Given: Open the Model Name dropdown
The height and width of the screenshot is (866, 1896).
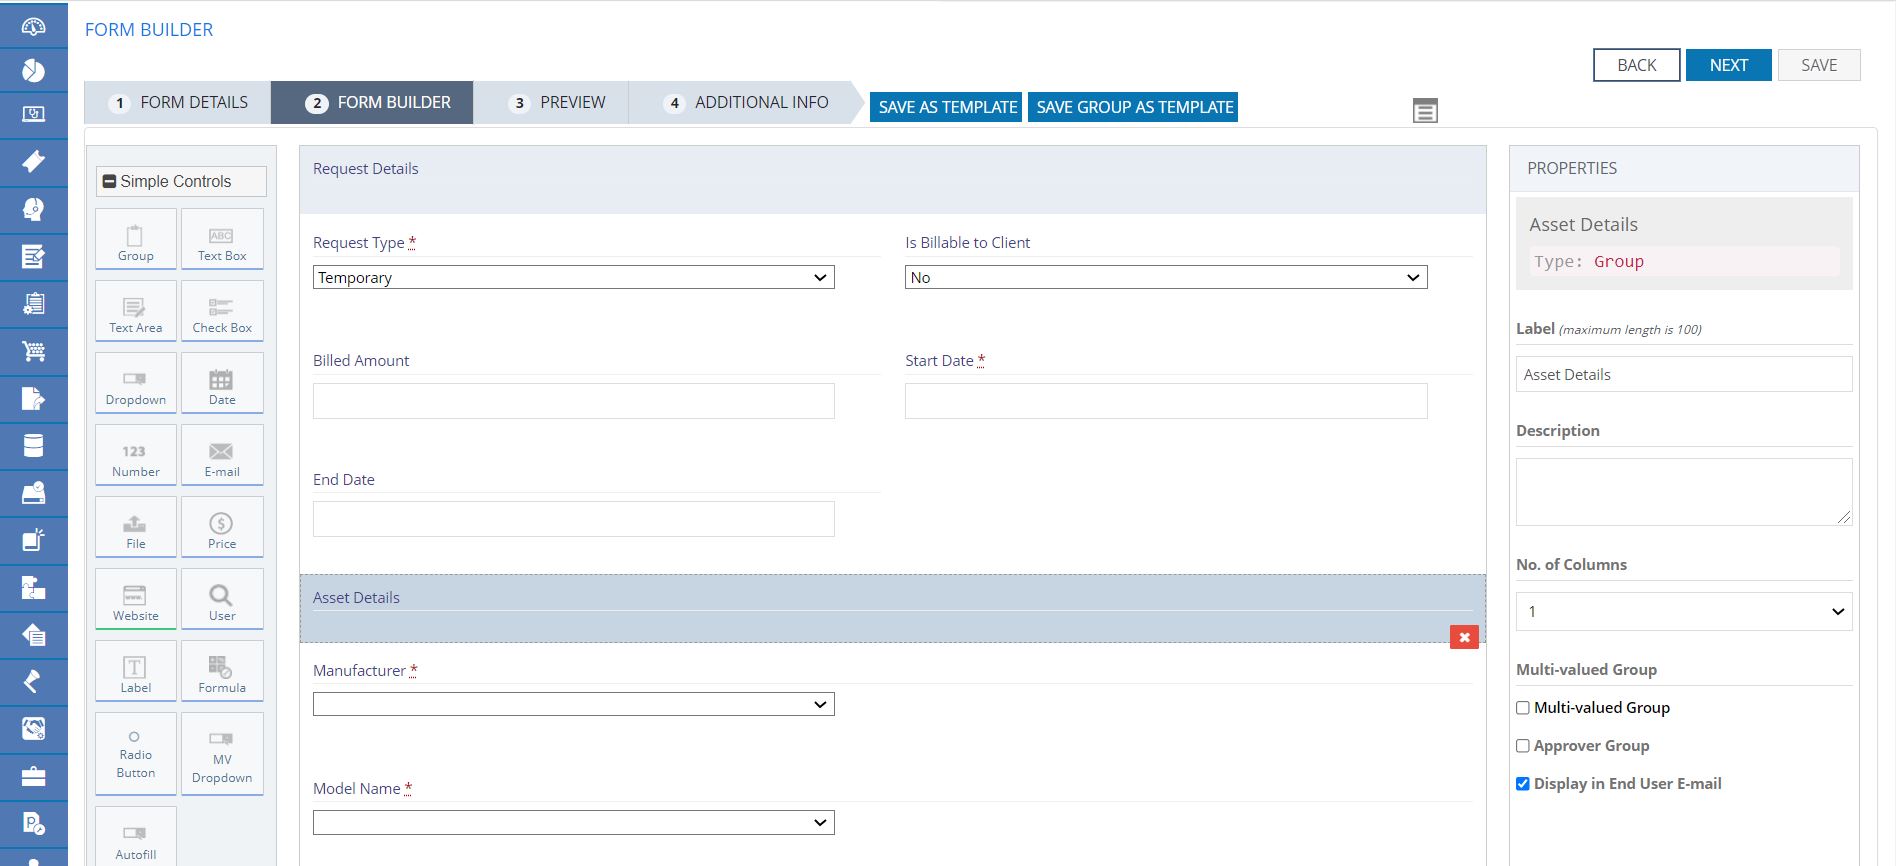Looking at the screenshot, I should tap(574, 822).
